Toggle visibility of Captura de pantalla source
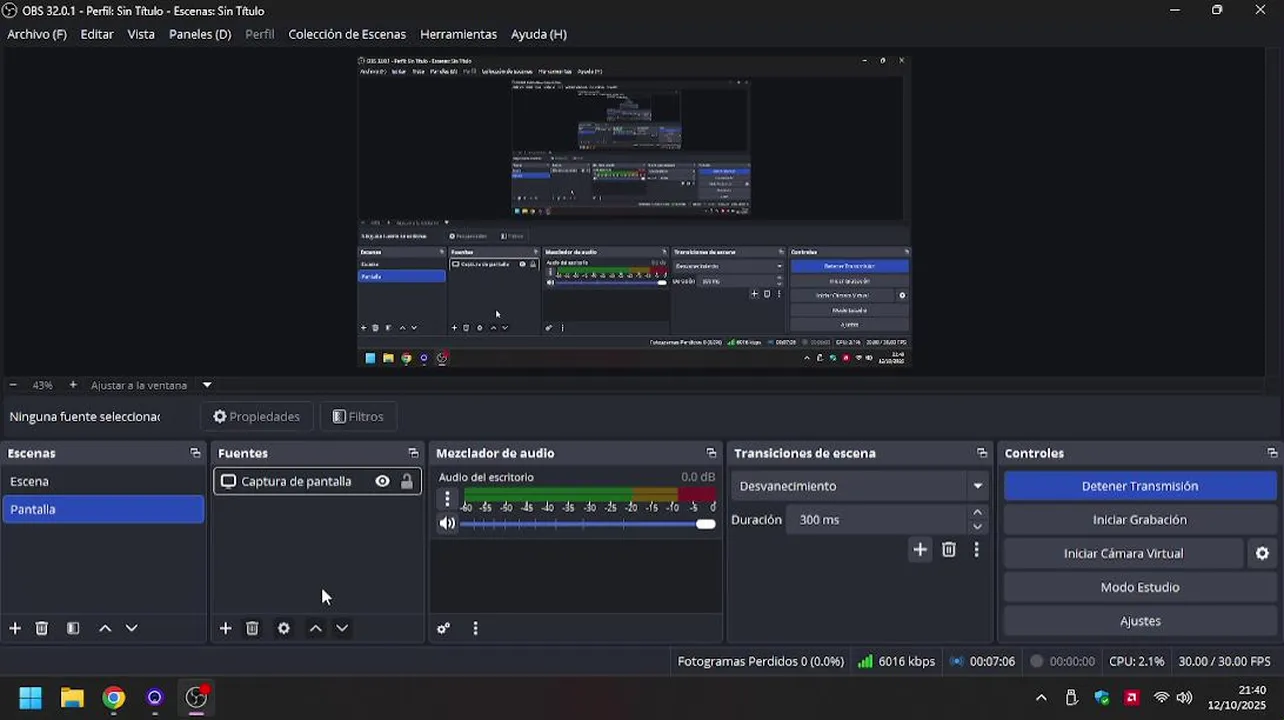The width and height of the screenshot is (1284, 720). 382,481
